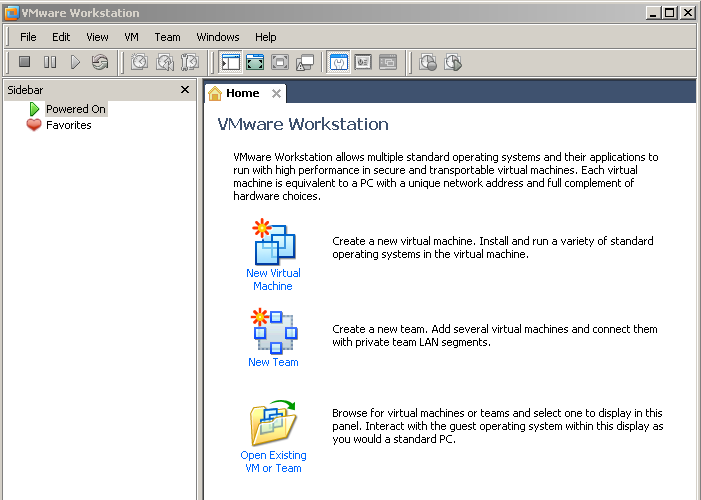Screen dimensions: 701x500
Task: Click the Open Existing VM or Team link
Action: [273, 461]
